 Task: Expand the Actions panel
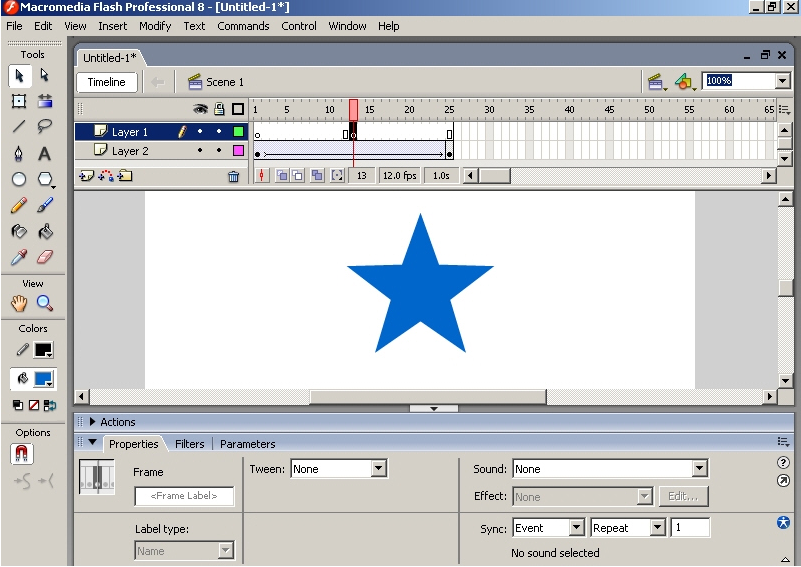[x=92, y=421]
